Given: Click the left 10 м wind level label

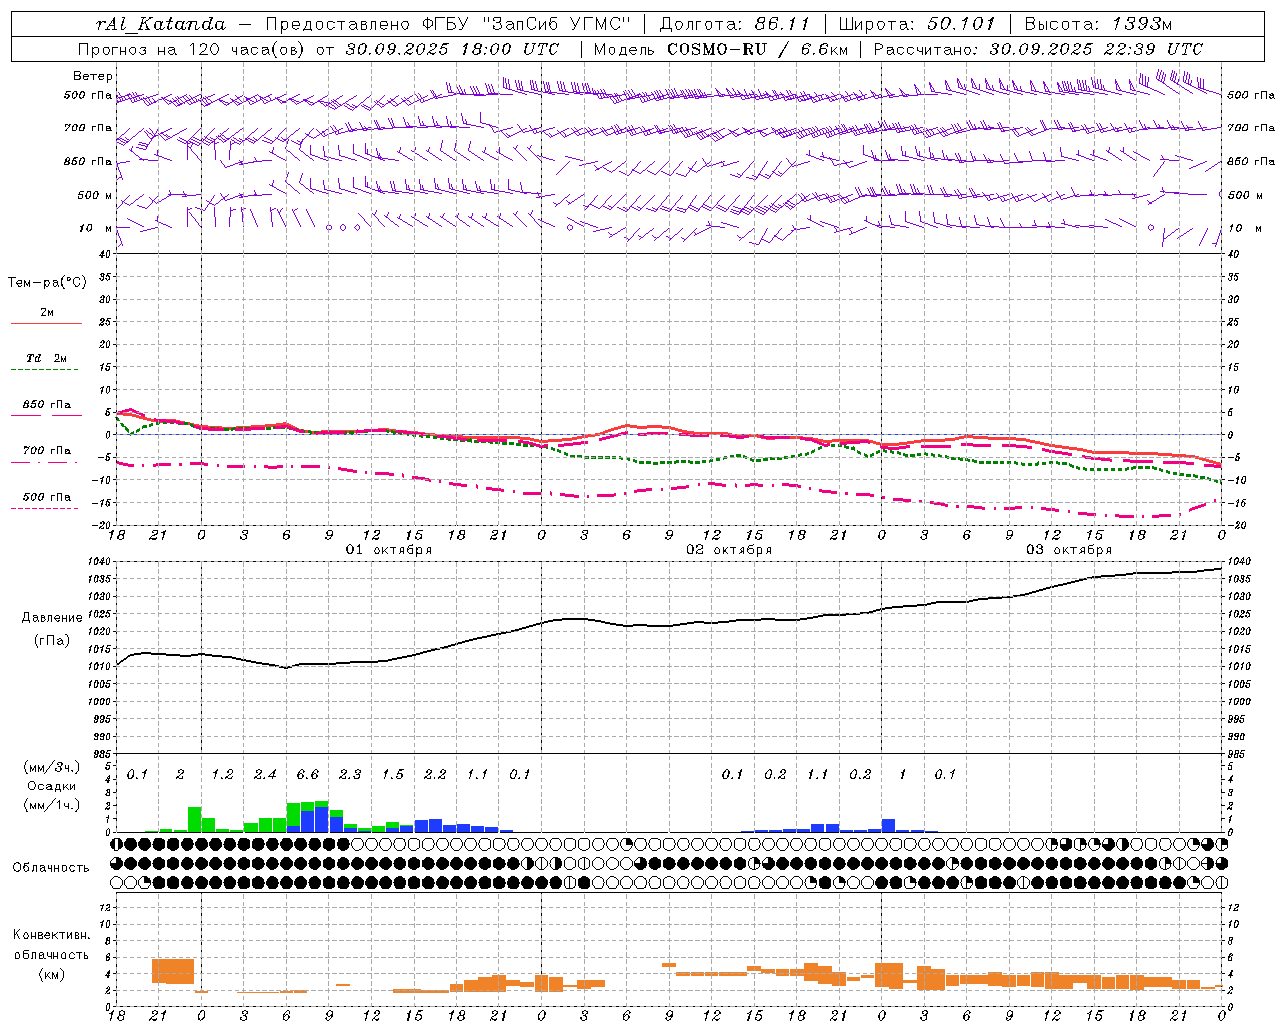Looking at the screenshot, I should click(x=96, y=228).
